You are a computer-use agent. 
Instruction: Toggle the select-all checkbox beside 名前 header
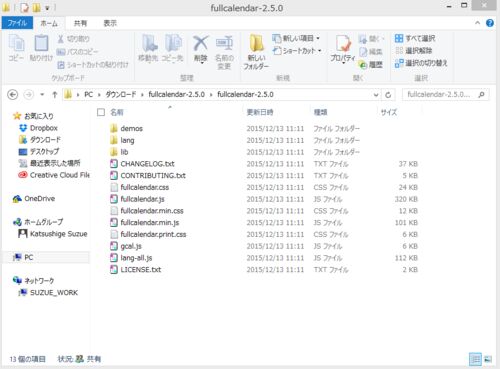coord(101,112)
